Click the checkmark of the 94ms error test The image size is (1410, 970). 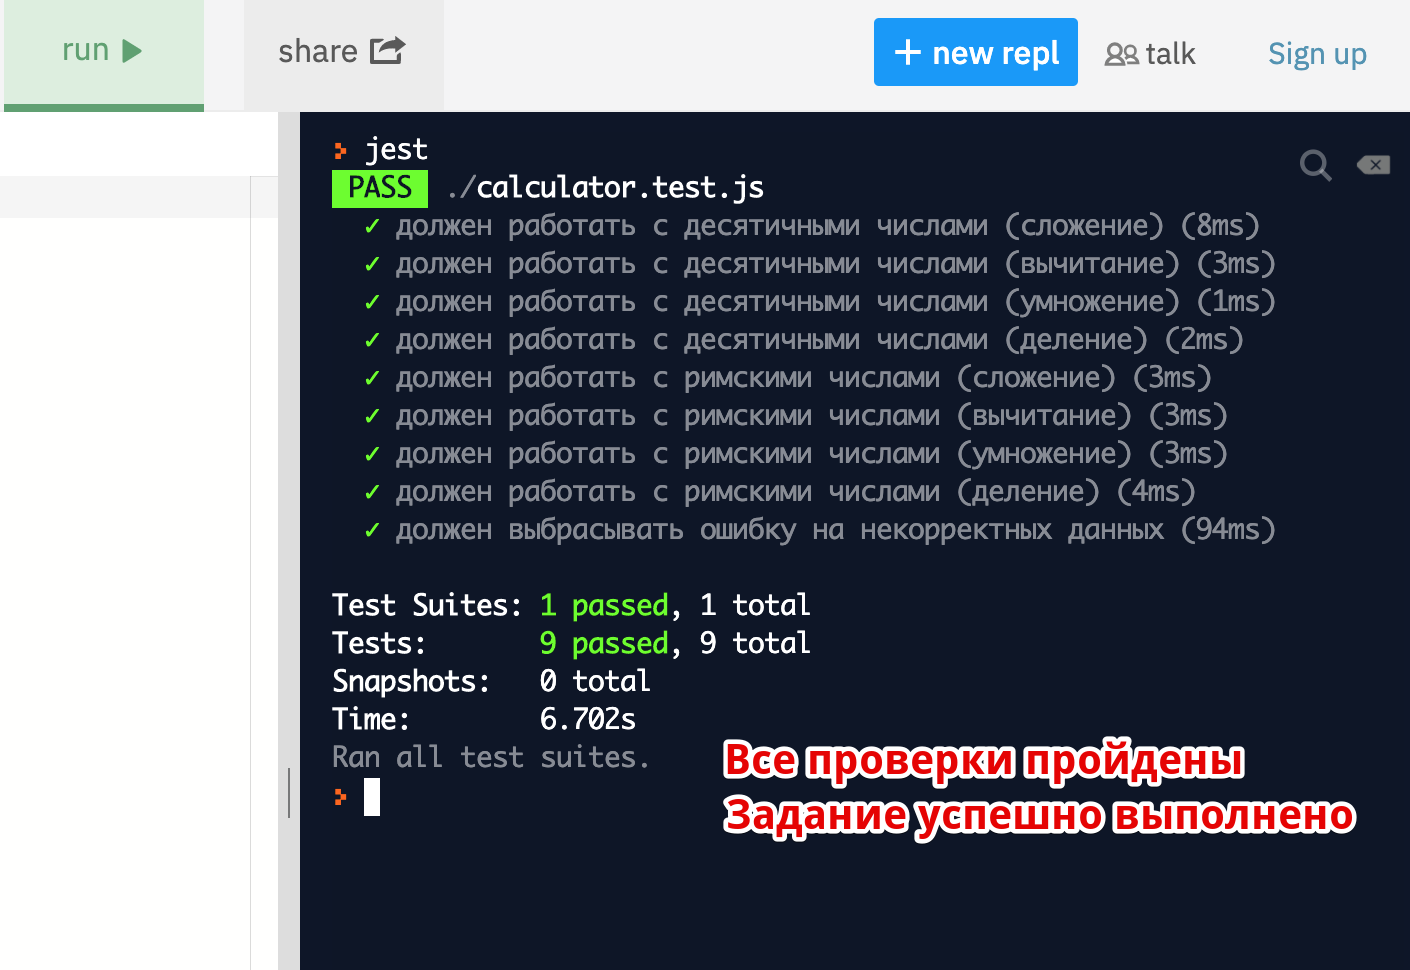tap(372, 531)
